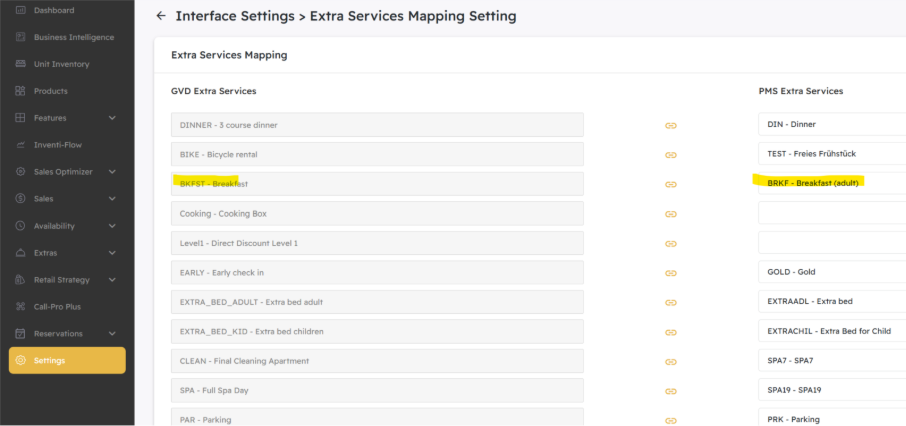Viewport: 906px width, 426px height.
Task: Click the back arrow beside Interface Settings
Action: (161, 16)
